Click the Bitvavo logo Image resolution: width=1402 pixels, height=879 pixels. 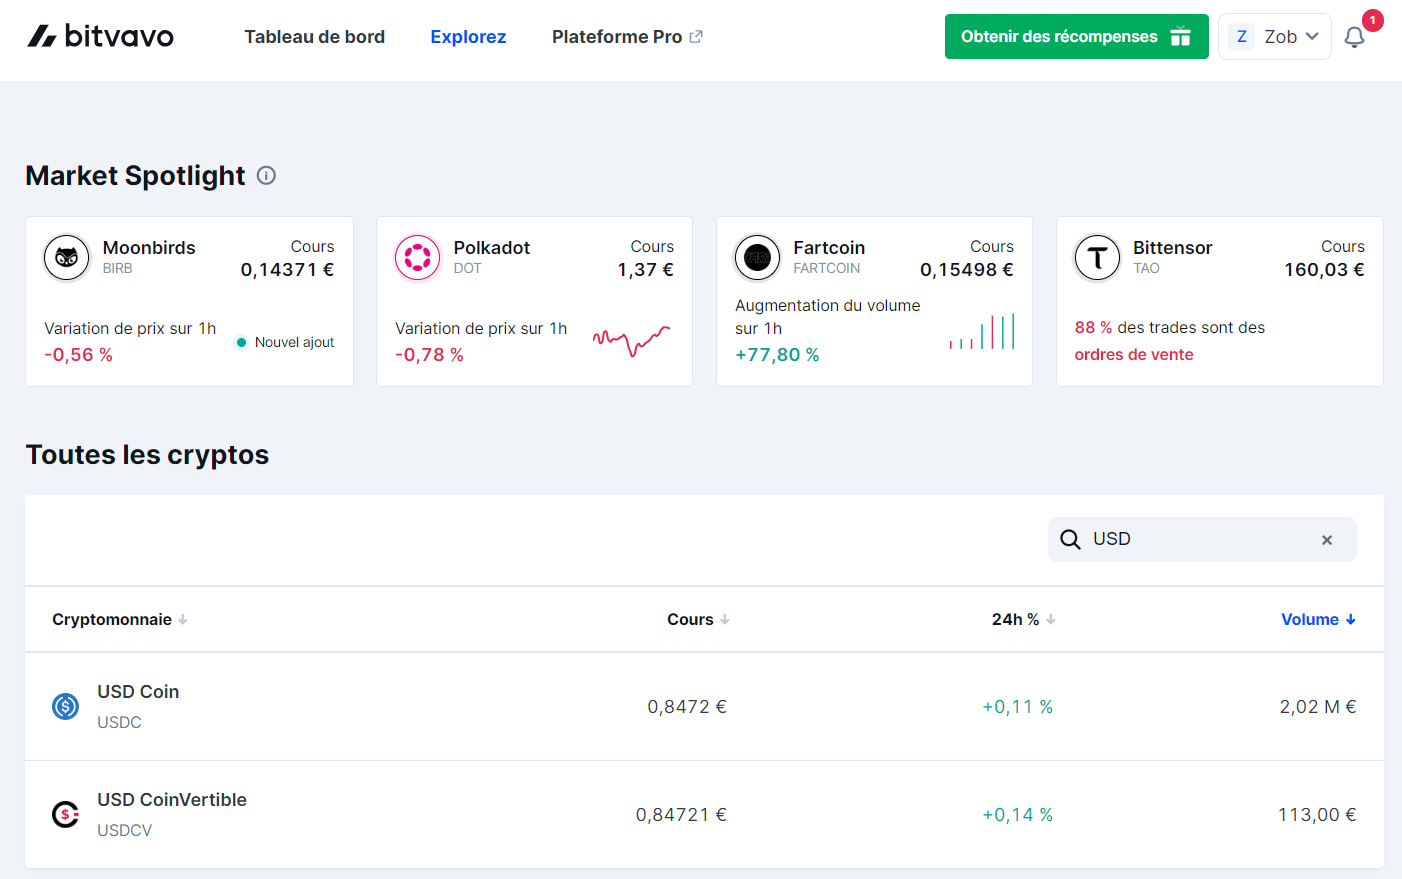click(99, 36)
